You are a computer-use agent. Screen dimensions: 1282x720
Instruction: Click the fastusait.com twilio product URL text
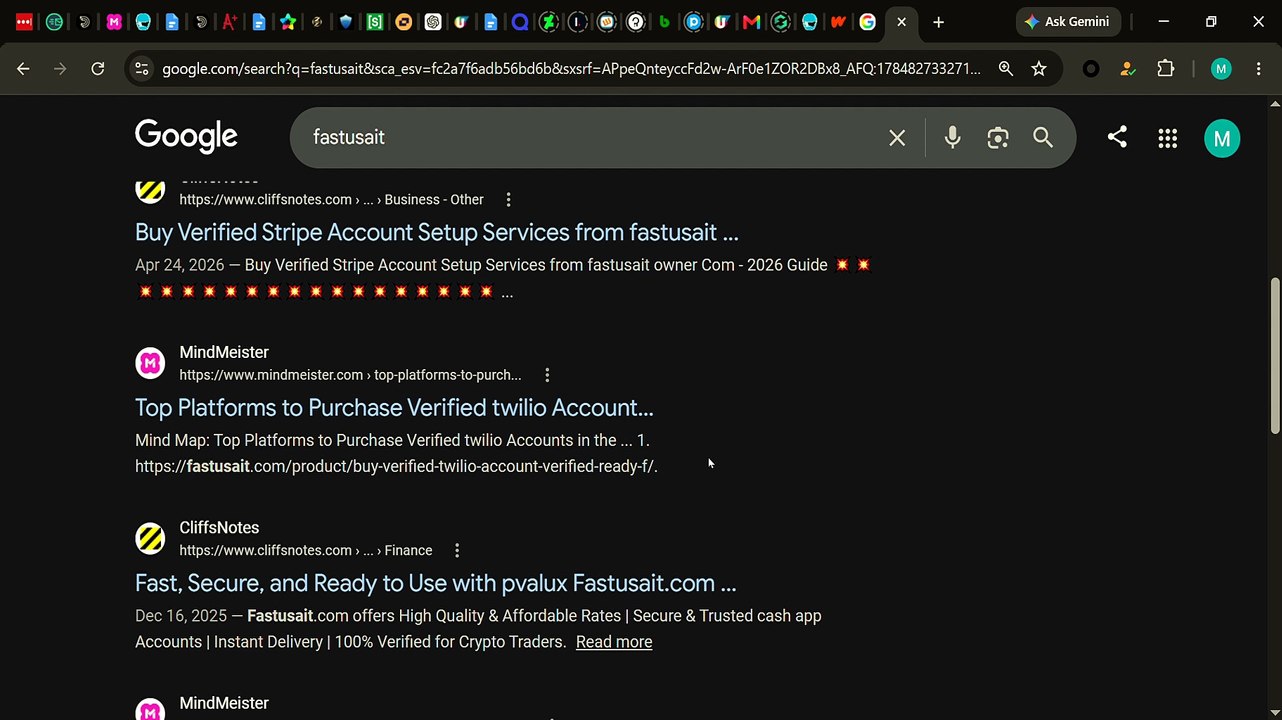click(396, 466)
